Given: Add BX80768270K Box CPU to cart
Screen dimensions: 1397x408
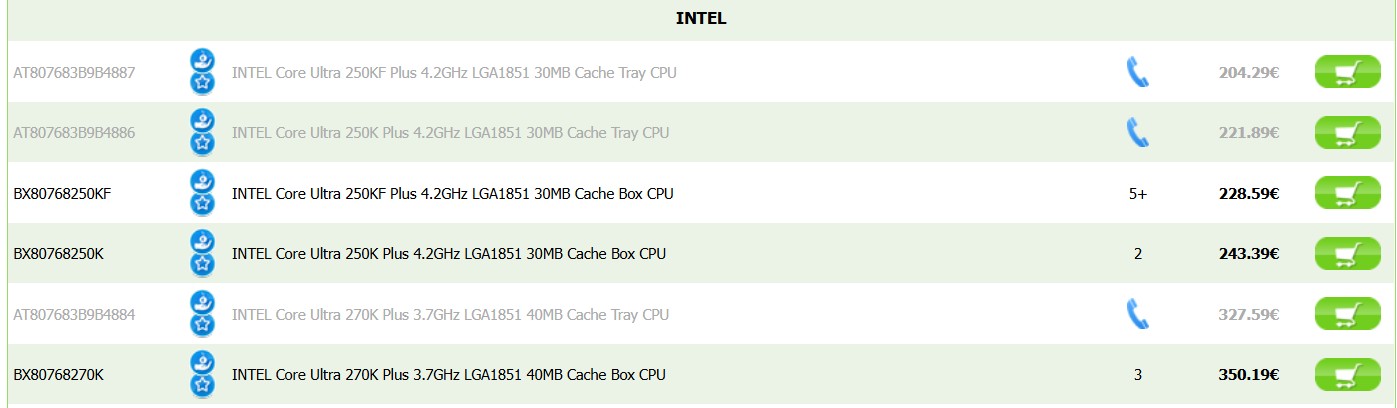Looking at the screenshot, I should pos(1346,375).
